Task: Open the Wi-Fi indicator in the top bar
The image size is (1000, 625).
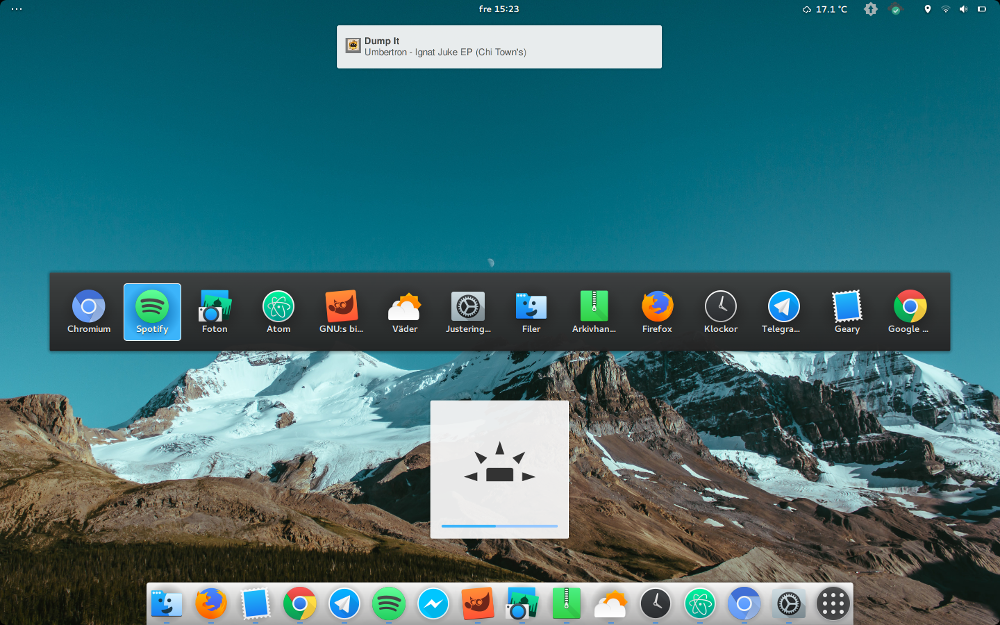Action: pos(945,9)
